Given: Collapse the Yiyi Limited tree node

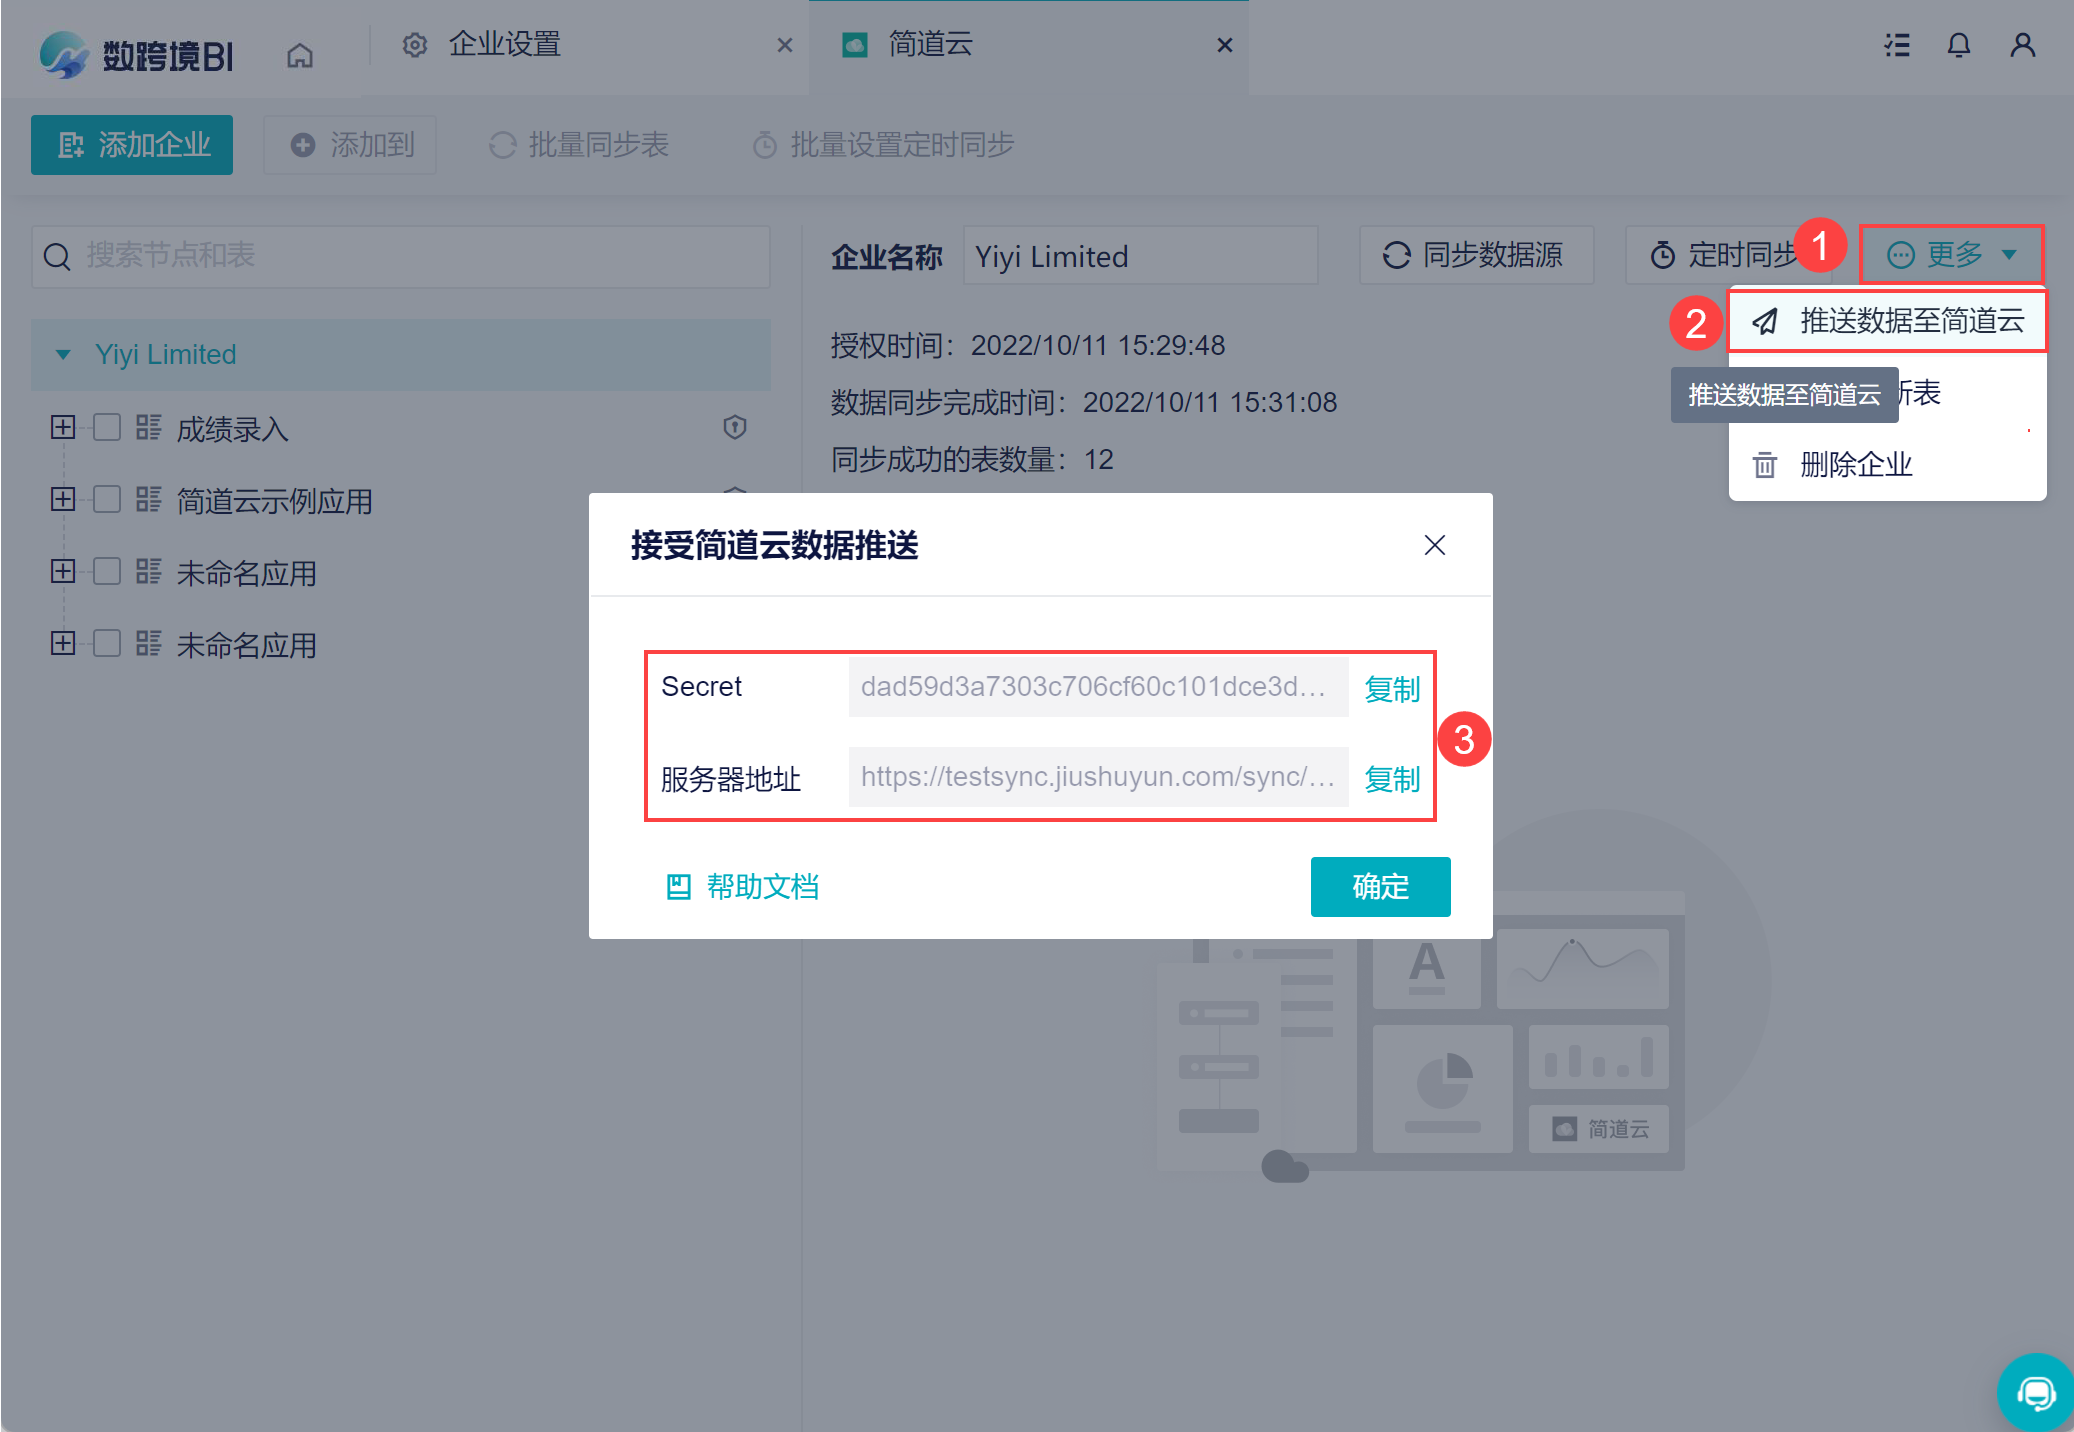Looking at the screenshot, I should coord(63,355).
